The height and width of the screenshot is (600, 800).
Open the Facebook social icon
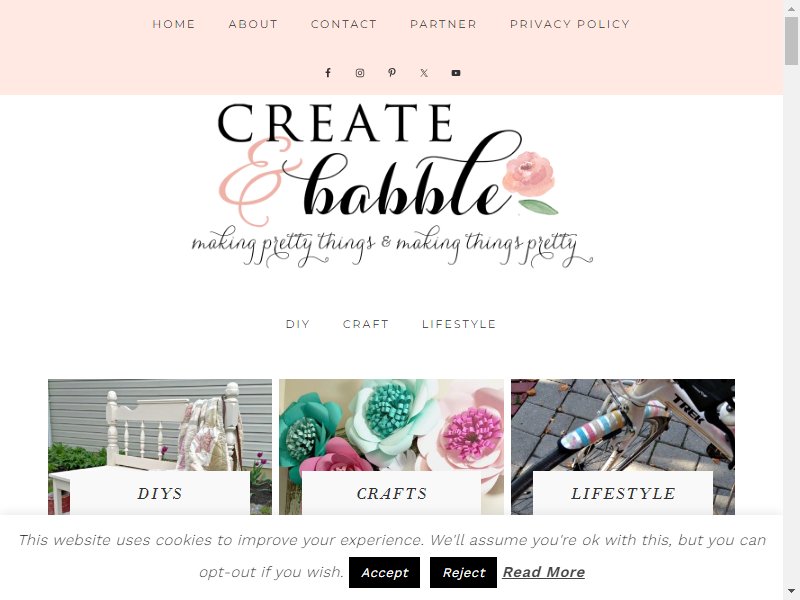coord(328,73)
